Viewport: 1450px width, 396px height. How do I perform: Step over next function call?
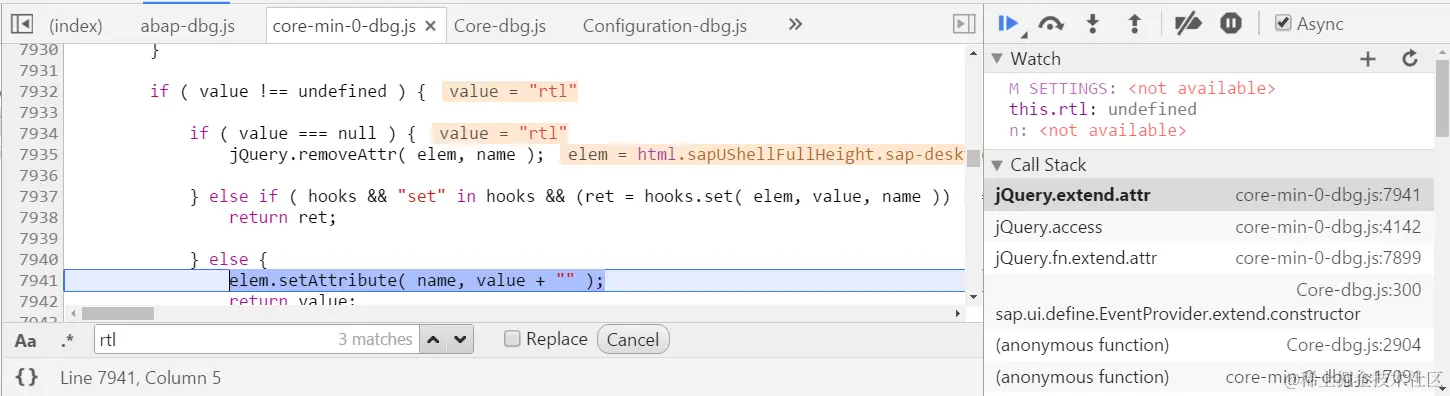pyautogui.click(x=1050, y=23)
